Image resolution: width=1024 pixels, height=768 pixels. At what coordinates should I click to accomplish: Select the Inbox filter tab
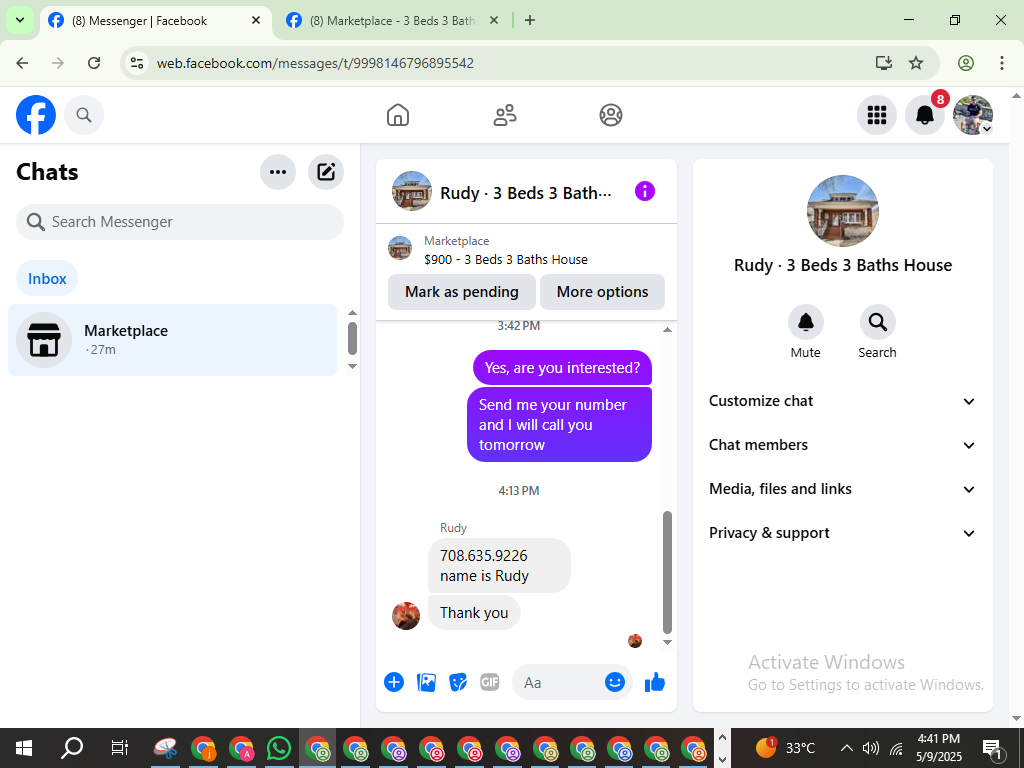coord(47,279)
